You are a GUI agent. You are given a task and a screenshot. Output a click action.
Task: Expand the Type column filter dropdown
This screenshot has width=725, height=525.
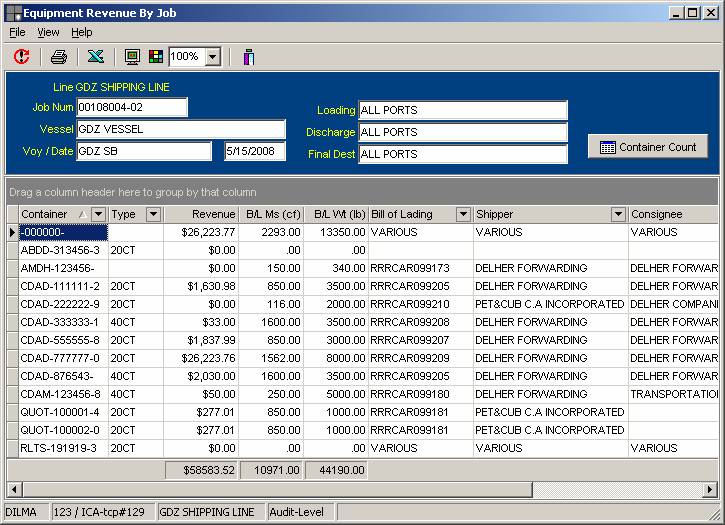[153, 214]
